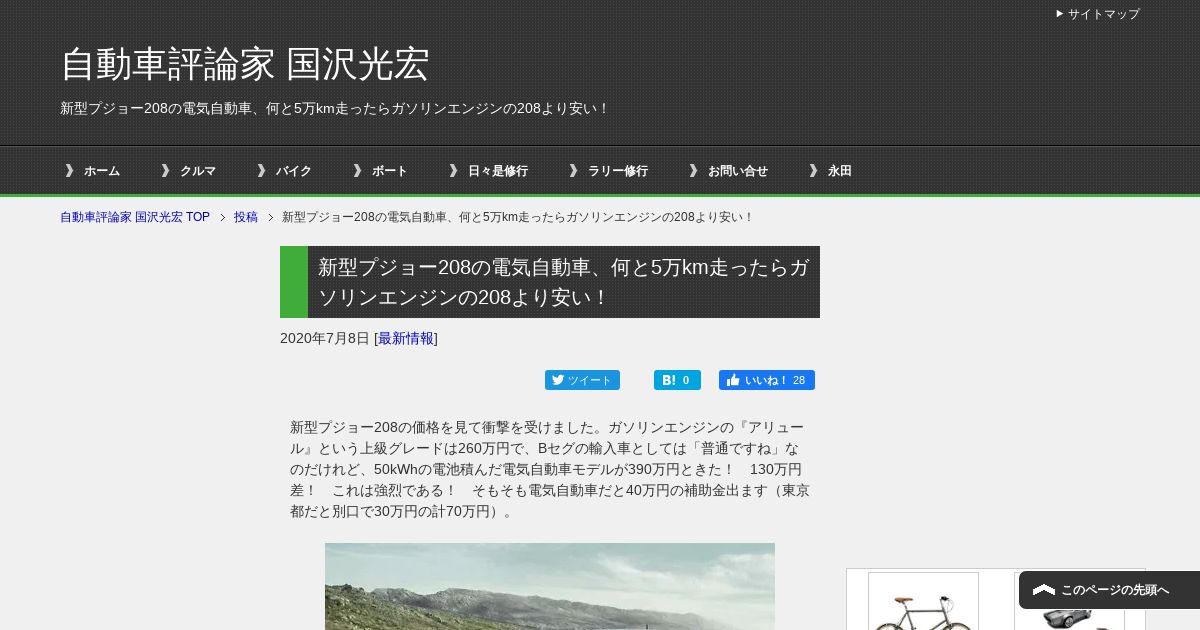Click the Facebook thumbs-up icon
Screen dimensions: 1200x630
point(733,380)
